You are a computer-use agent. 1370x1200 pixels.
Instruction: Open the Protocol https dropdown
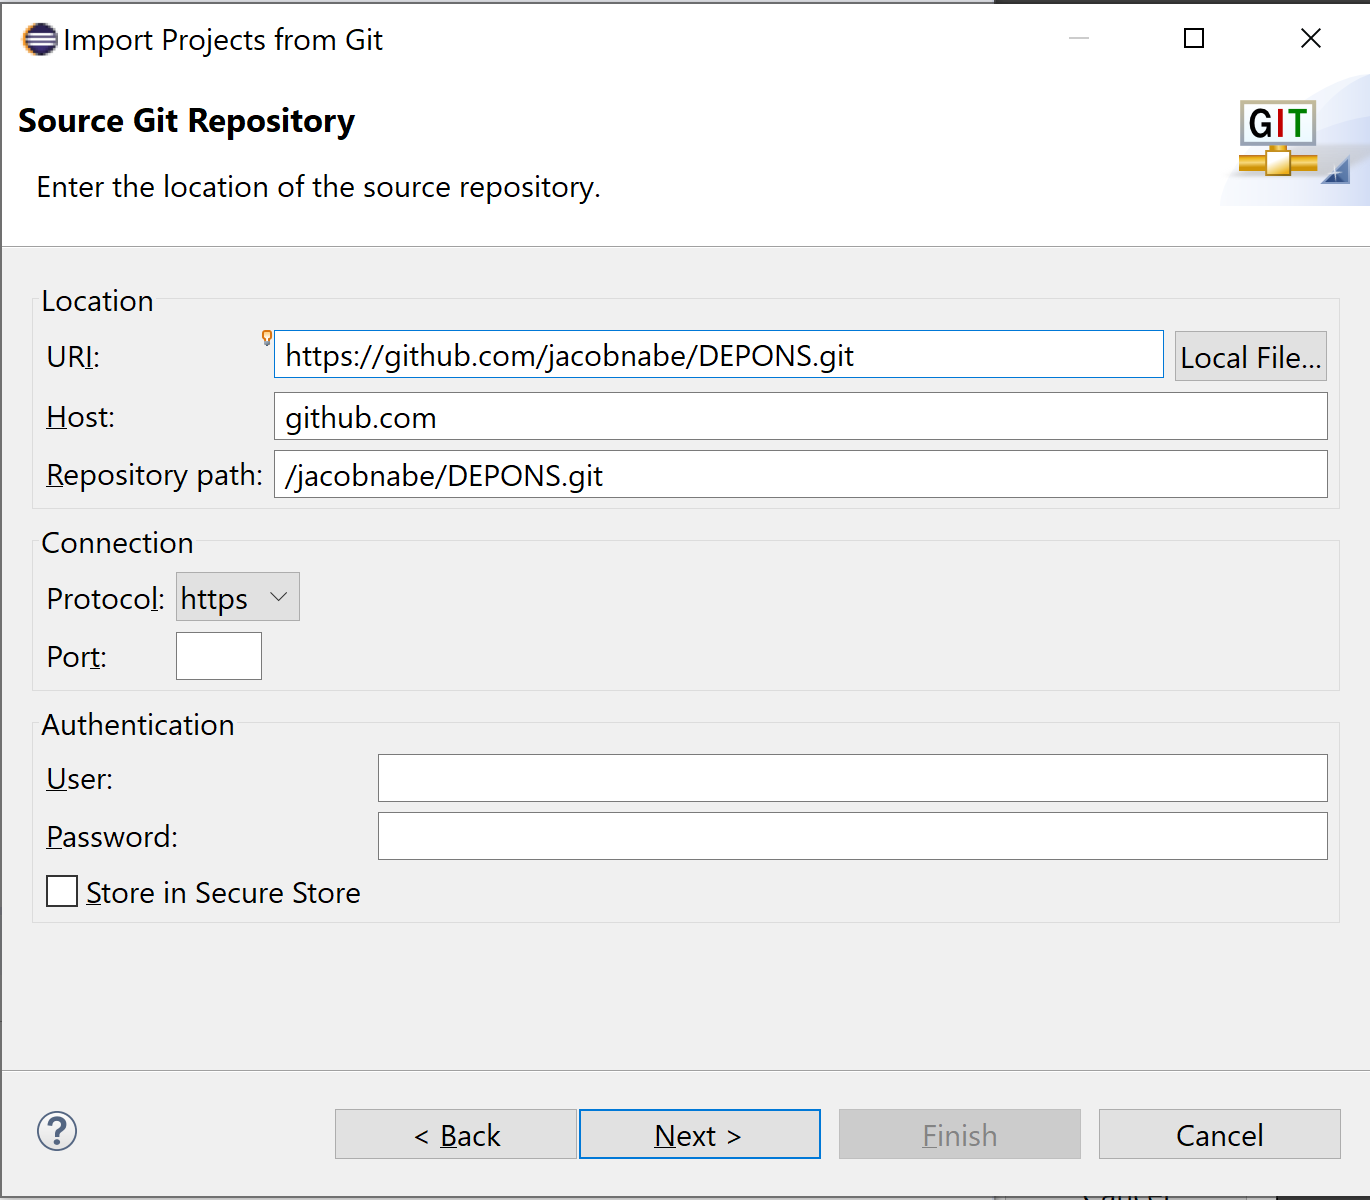(238, 597)
